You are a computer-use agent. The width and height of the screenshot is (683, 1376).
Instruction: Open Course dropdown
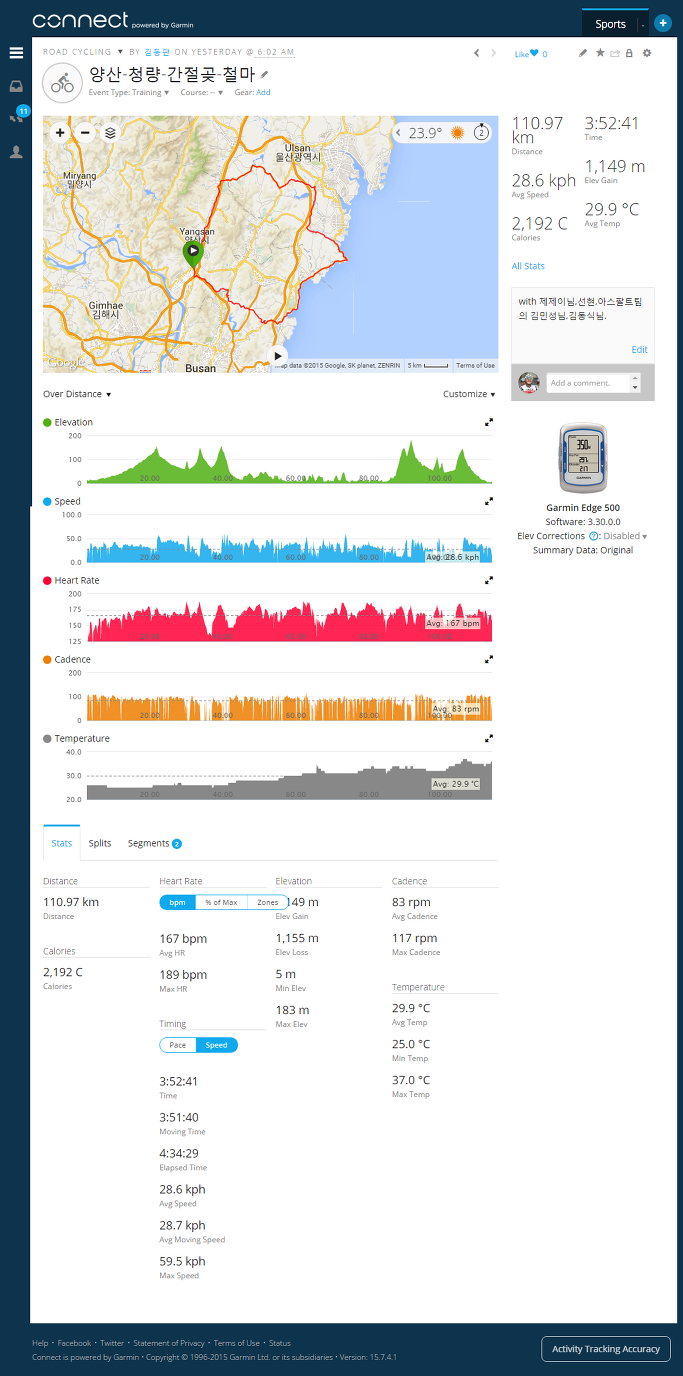point(201,92)
